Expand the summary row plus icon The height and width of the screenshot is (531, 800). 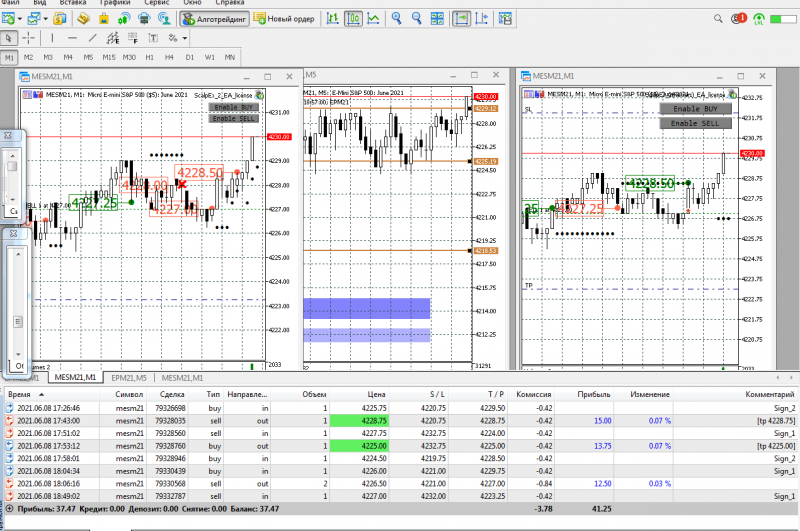pyautogui.click(x=9, y=509)
